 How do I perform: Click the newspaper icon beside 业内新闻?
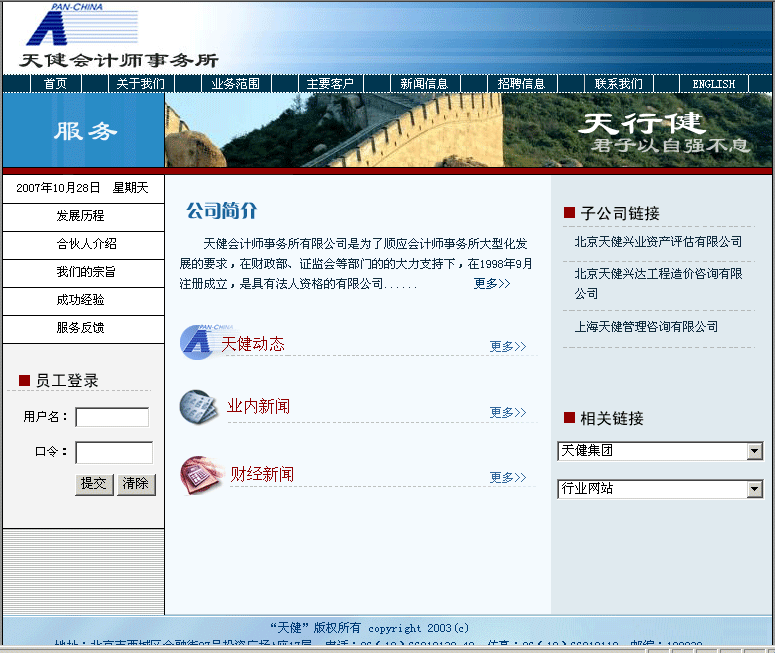point(198,406)
